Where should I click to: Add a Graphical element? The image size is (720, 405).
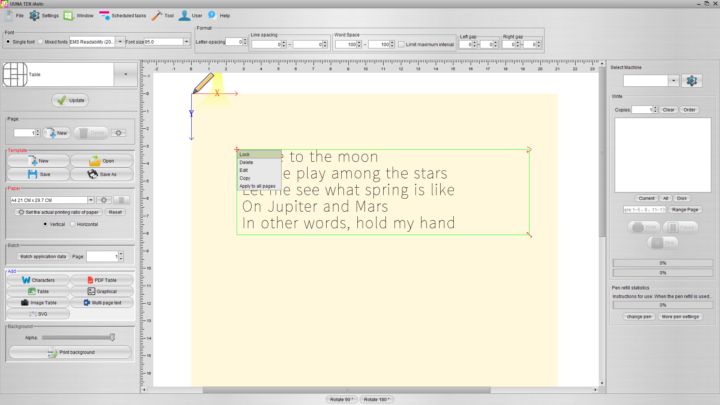pyautogui.click(x=102, y=291)
